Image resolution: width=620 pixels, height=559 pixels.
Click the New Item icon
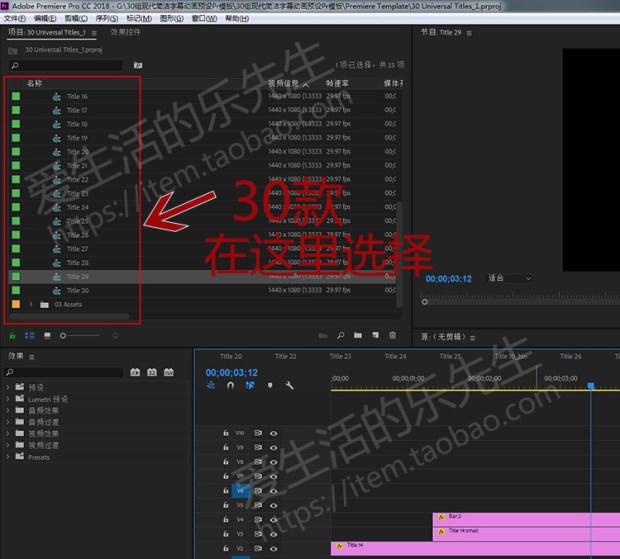click(x=375, y=335)
